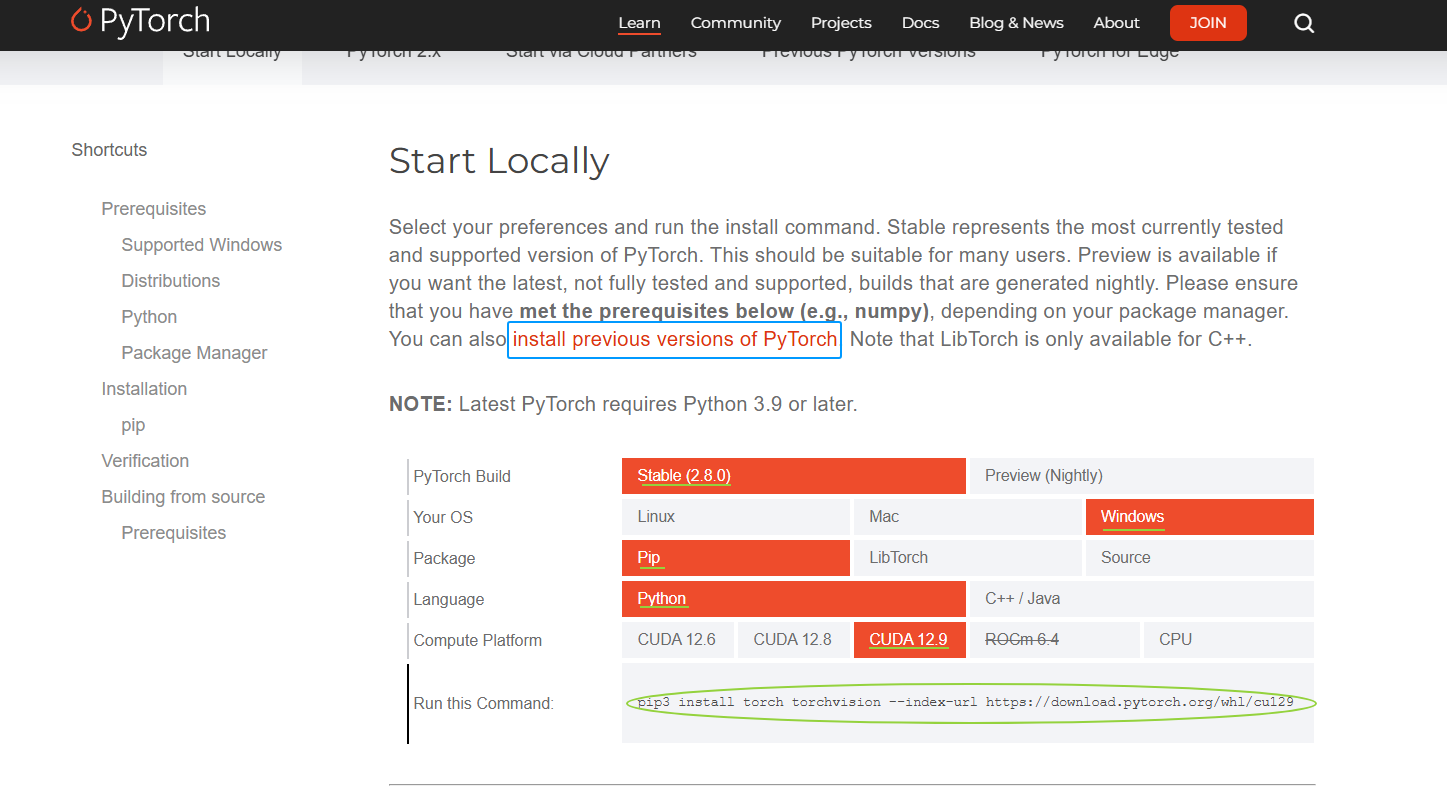Select the Source package option

[x=1200, y=558]
